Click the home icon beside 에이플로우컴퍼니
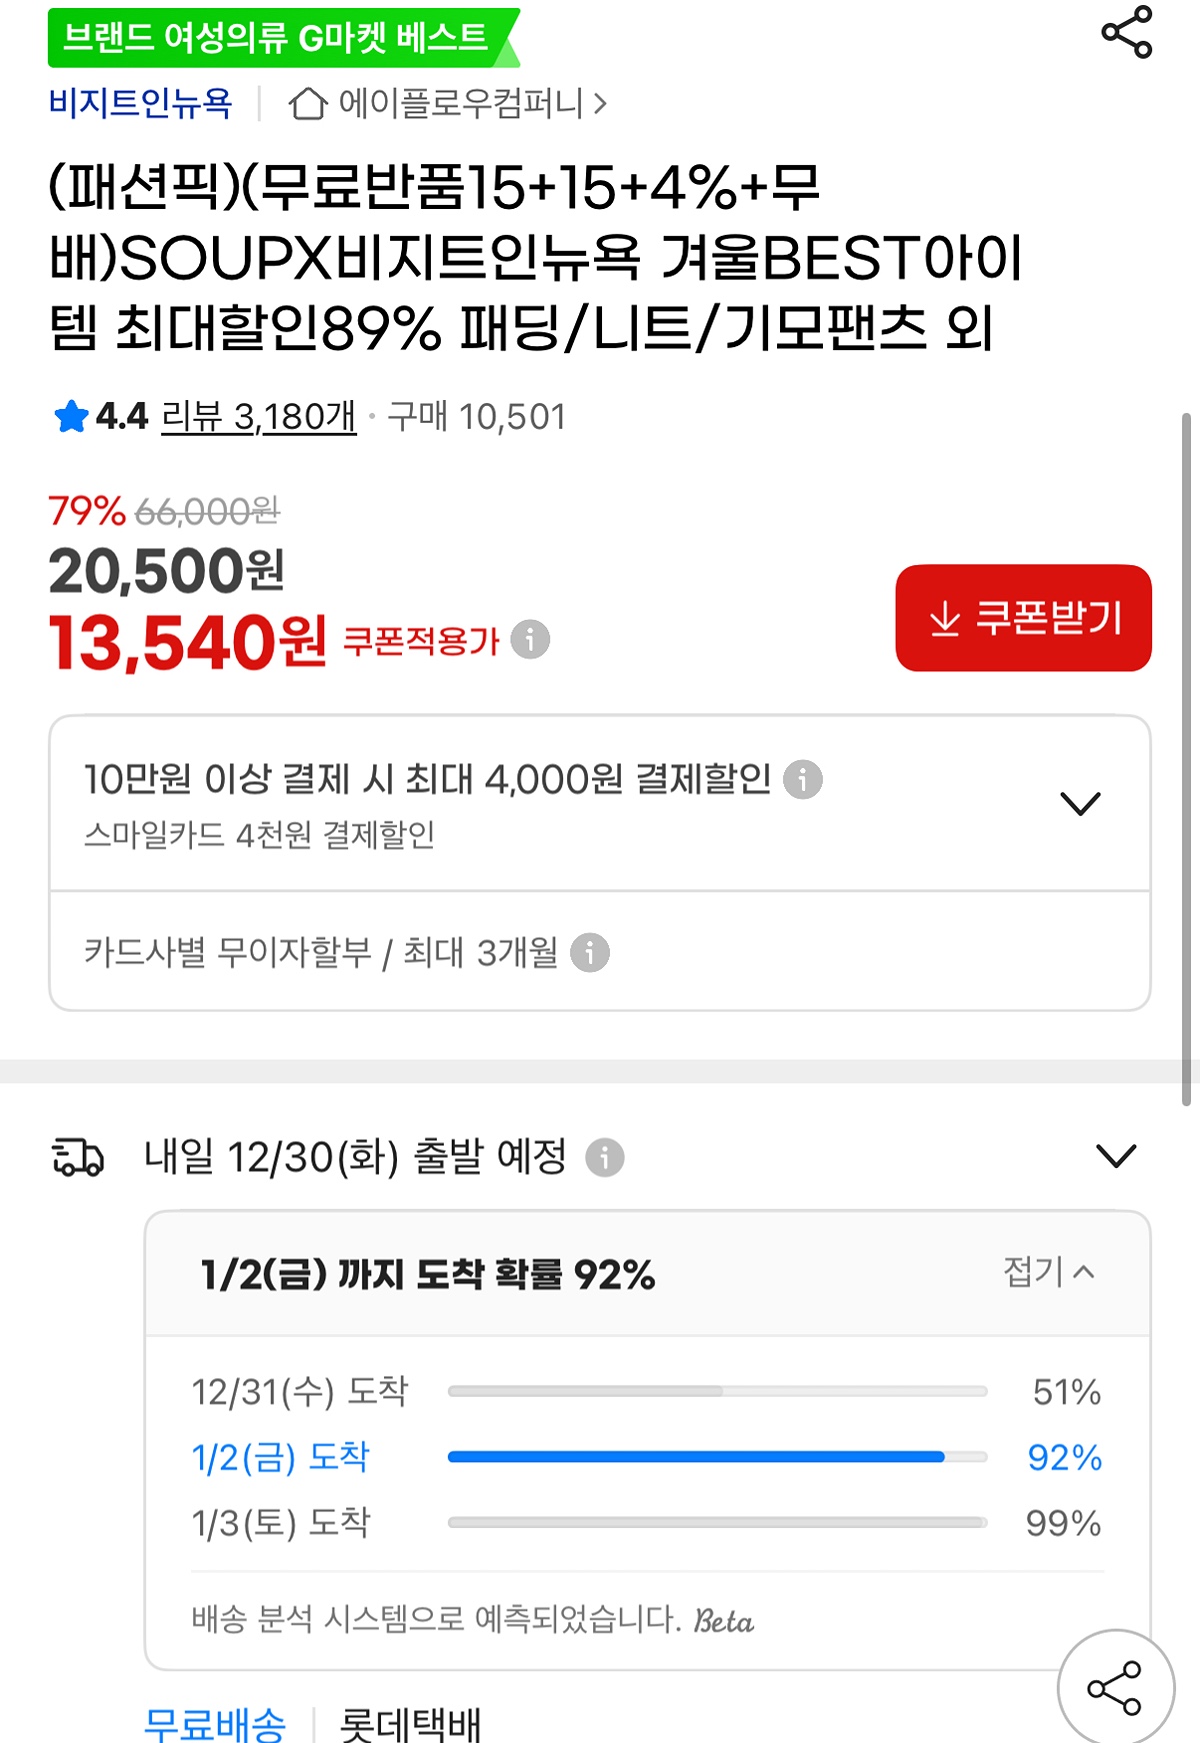The height and width of the screenshot is (1743, 1200). pos(307,103)
